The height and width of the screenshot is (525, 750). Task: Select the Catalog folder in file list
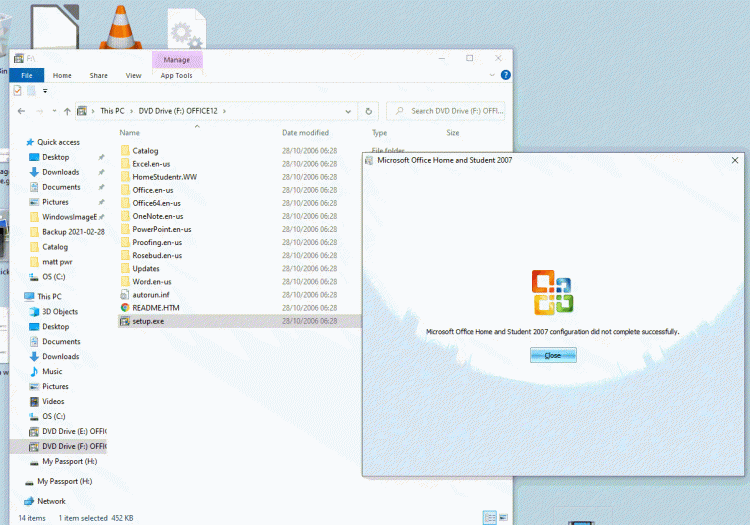(x=145, y=151)
